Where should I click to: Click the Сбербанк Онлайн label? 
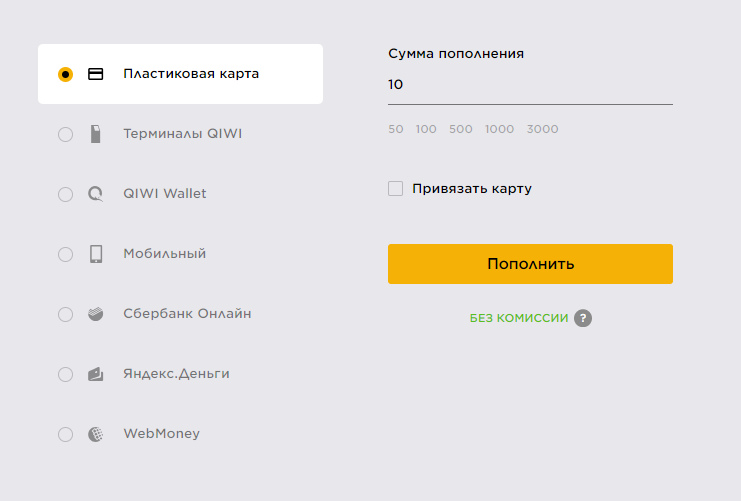tap(187, 314)
